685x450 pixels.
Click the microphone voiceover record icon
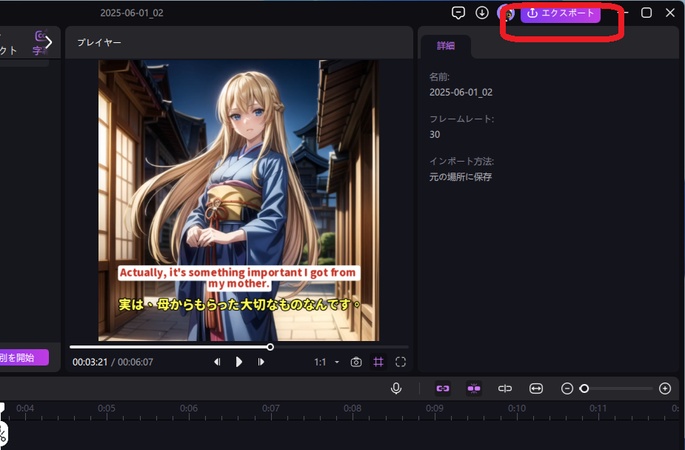coord(396,388)
